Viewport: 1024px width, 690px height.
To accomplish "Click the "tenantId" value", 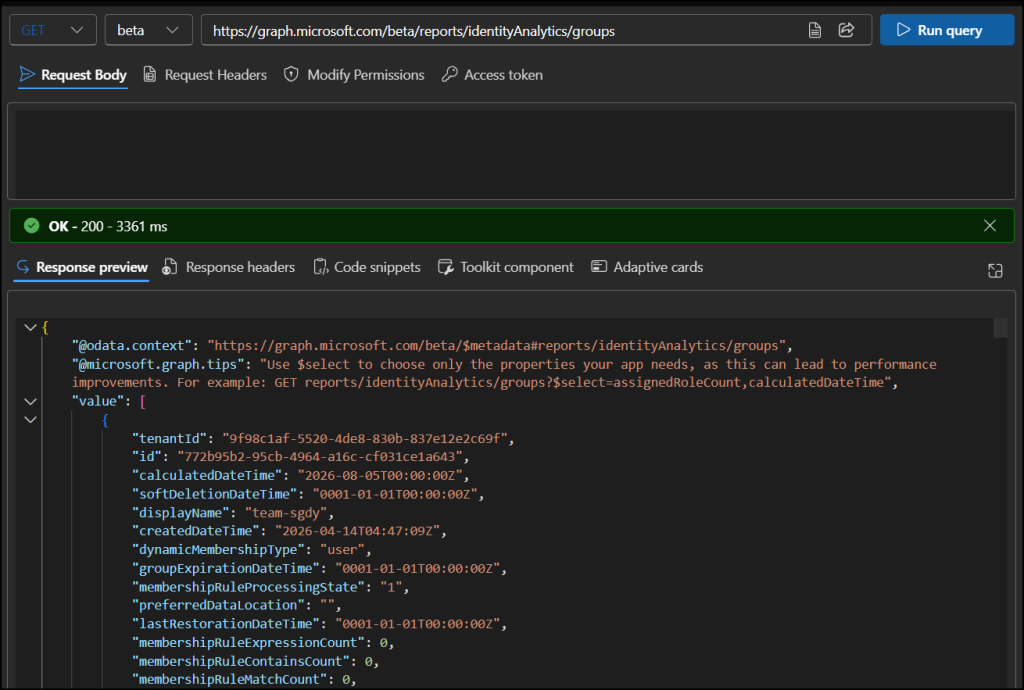I will [x=364, y=438].
